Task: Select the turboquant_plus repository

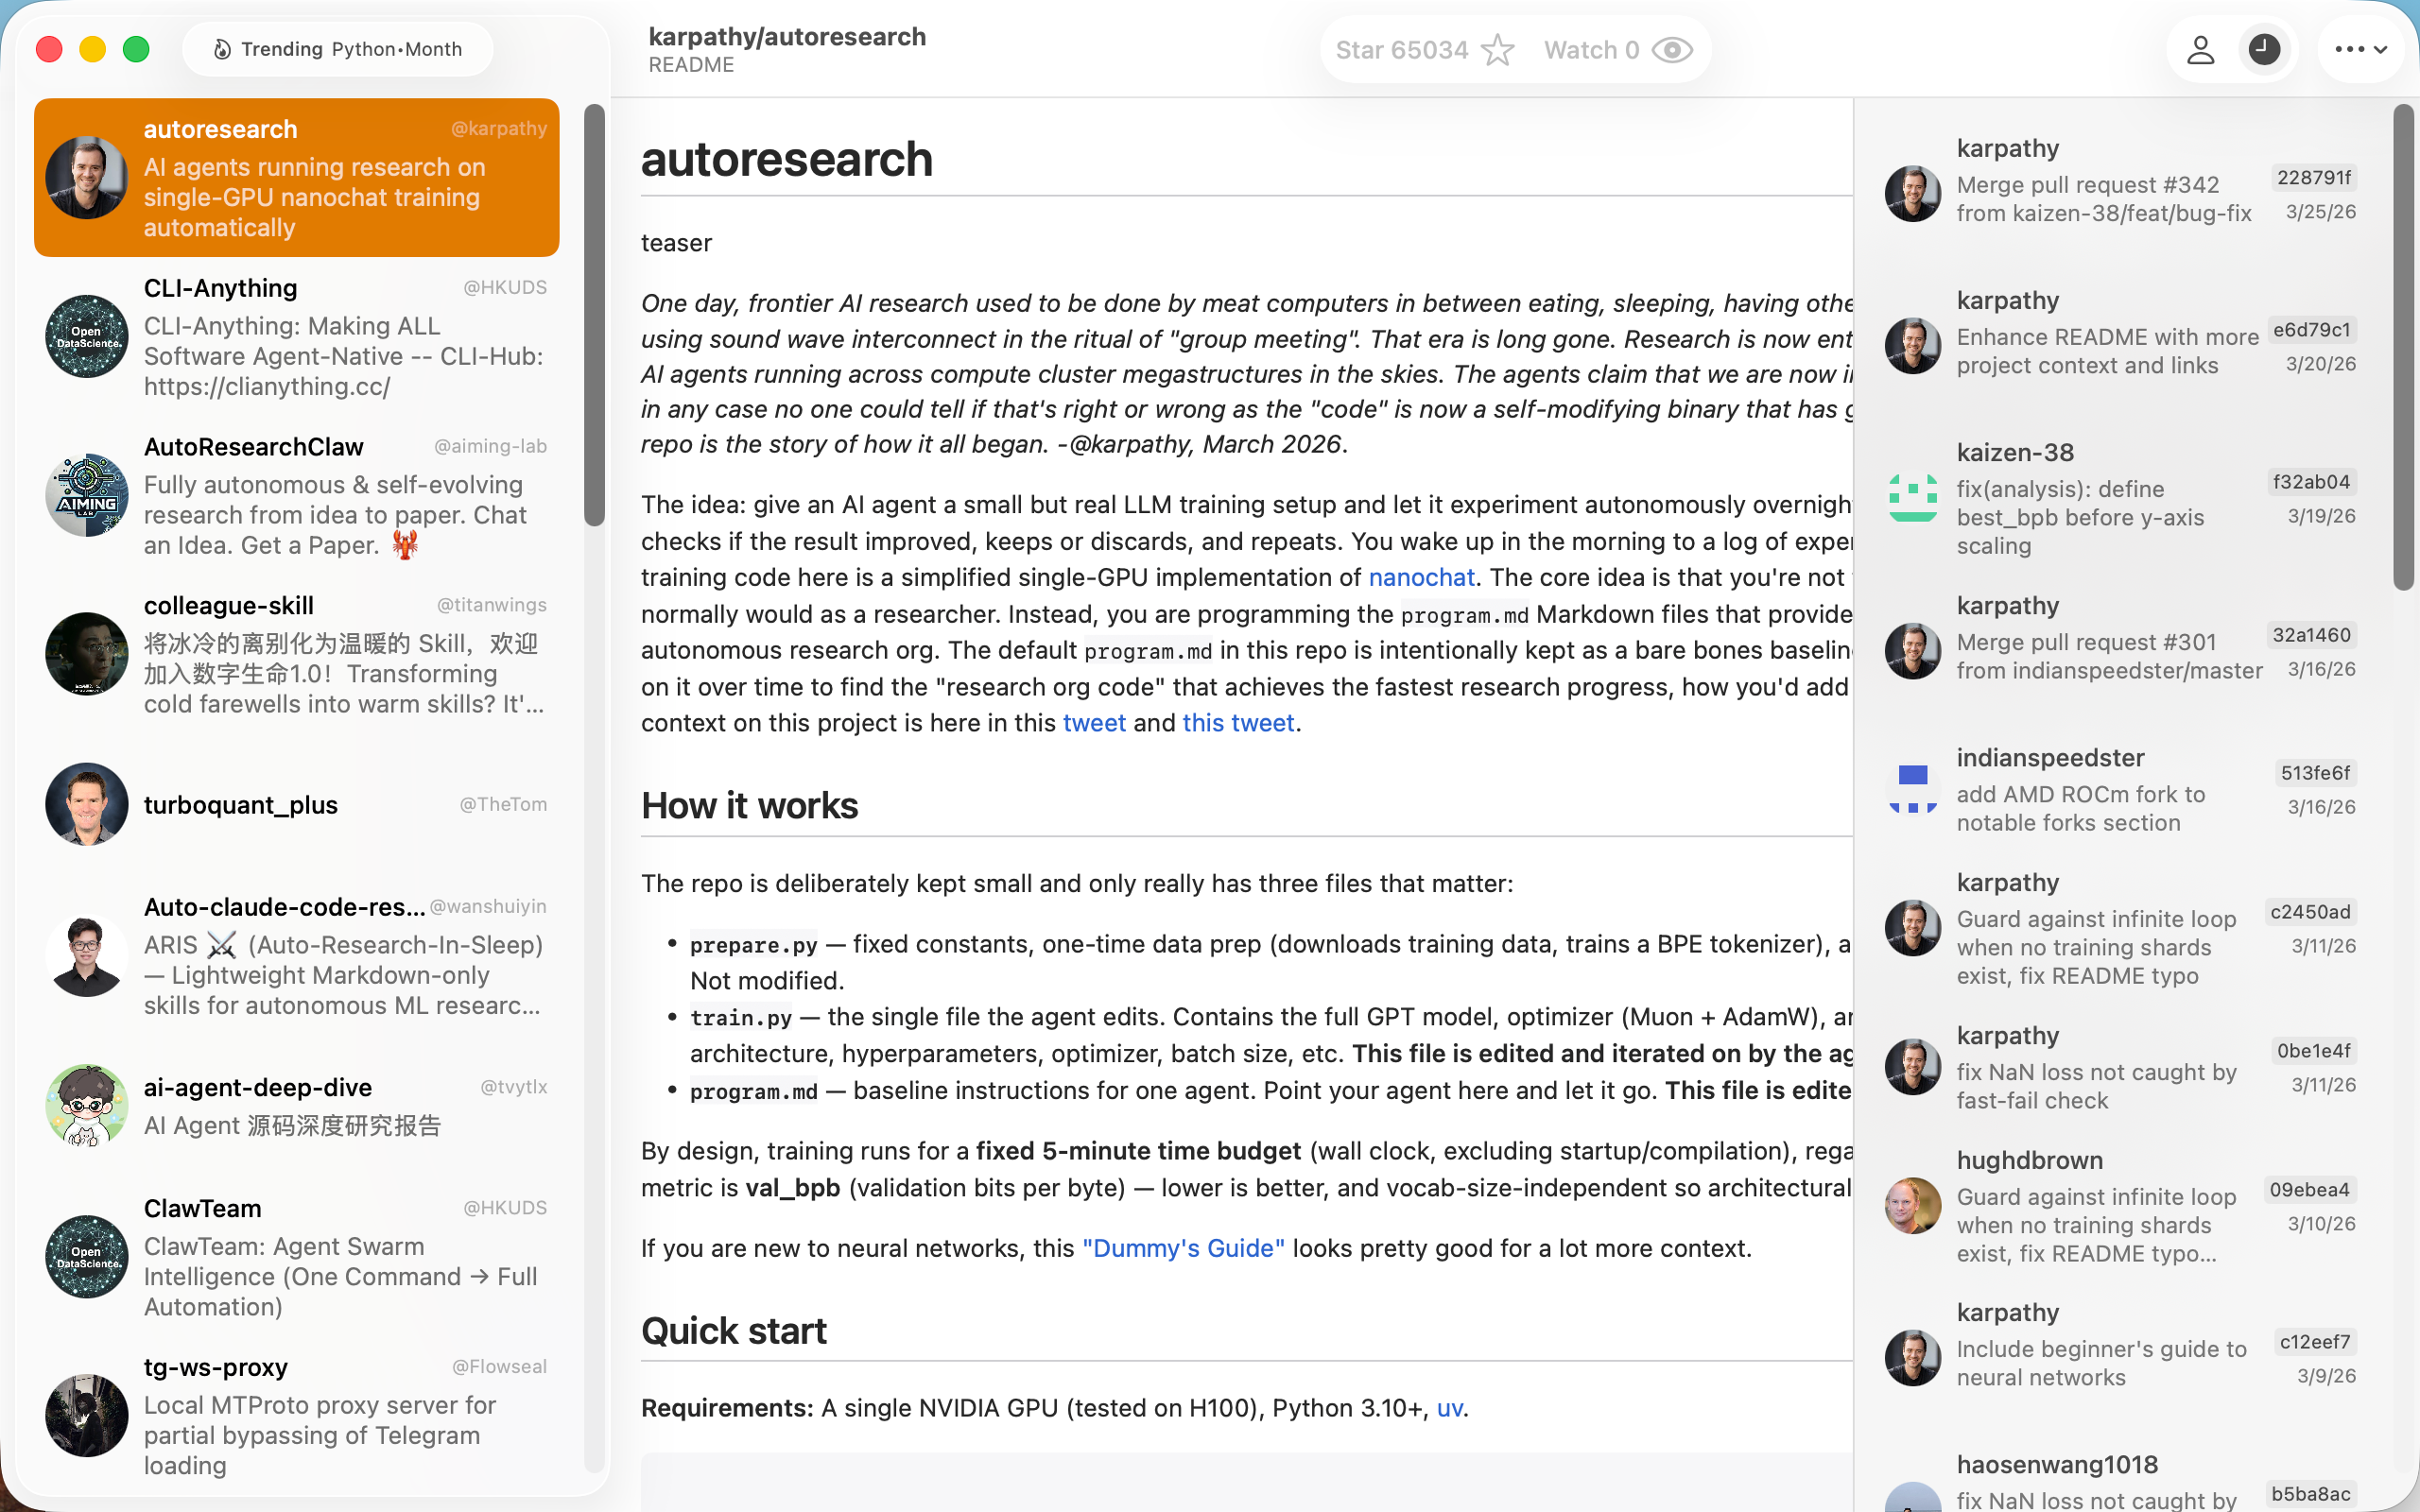Action: [296, 805]
